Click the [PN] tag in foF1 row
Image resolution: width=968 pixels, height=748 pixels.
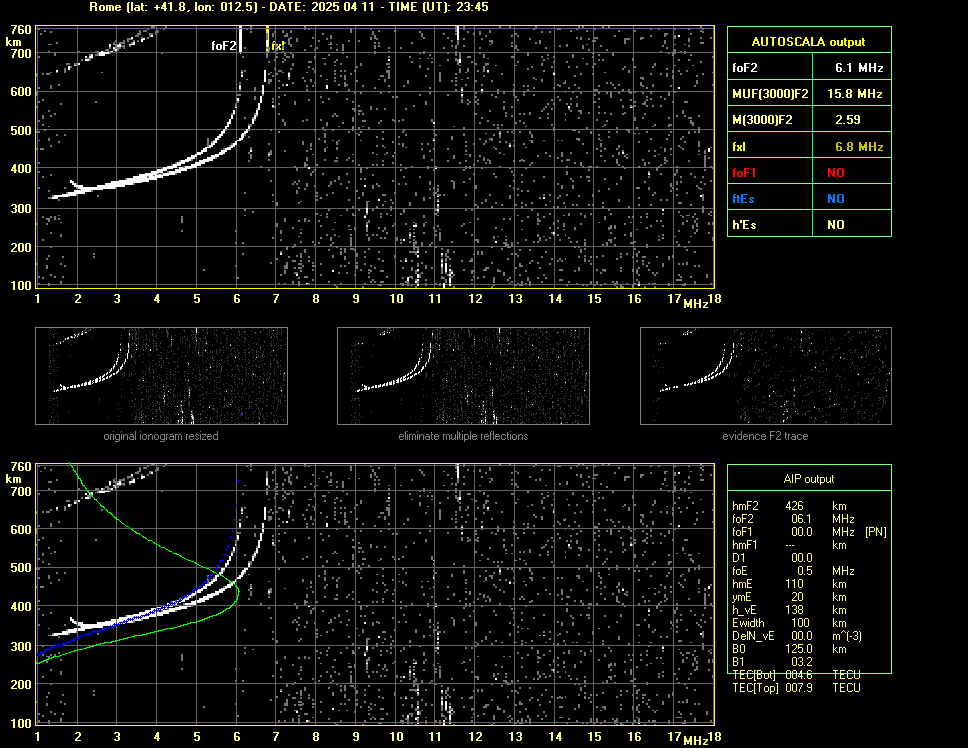click(x=875, y=531)
